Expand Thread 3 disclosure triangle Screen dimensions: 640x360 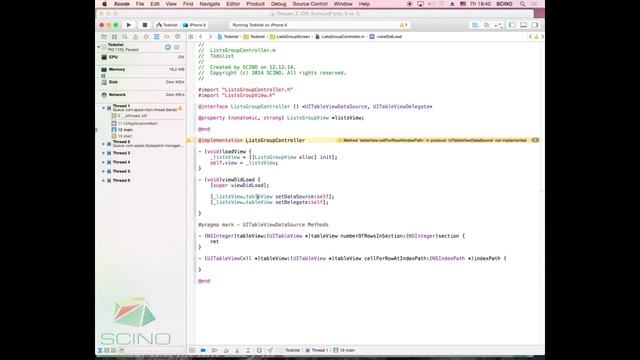[104, 153]
